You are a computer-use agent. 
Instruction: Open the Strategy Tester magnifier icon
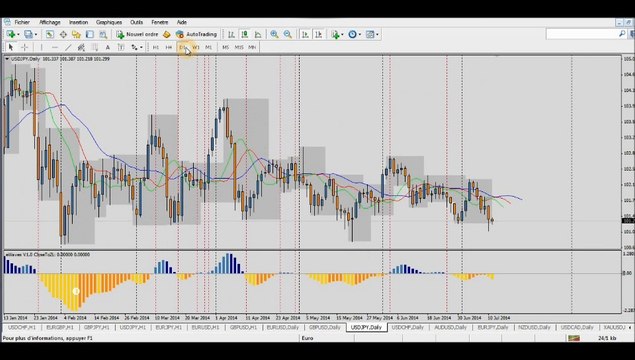tap(103, 34)
